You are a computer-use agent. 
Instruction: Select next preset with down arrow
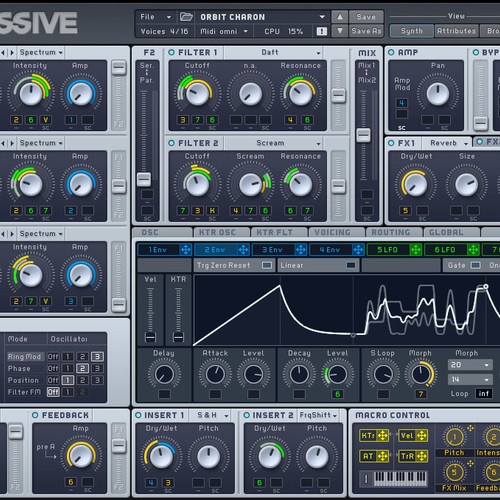(340, 31)
